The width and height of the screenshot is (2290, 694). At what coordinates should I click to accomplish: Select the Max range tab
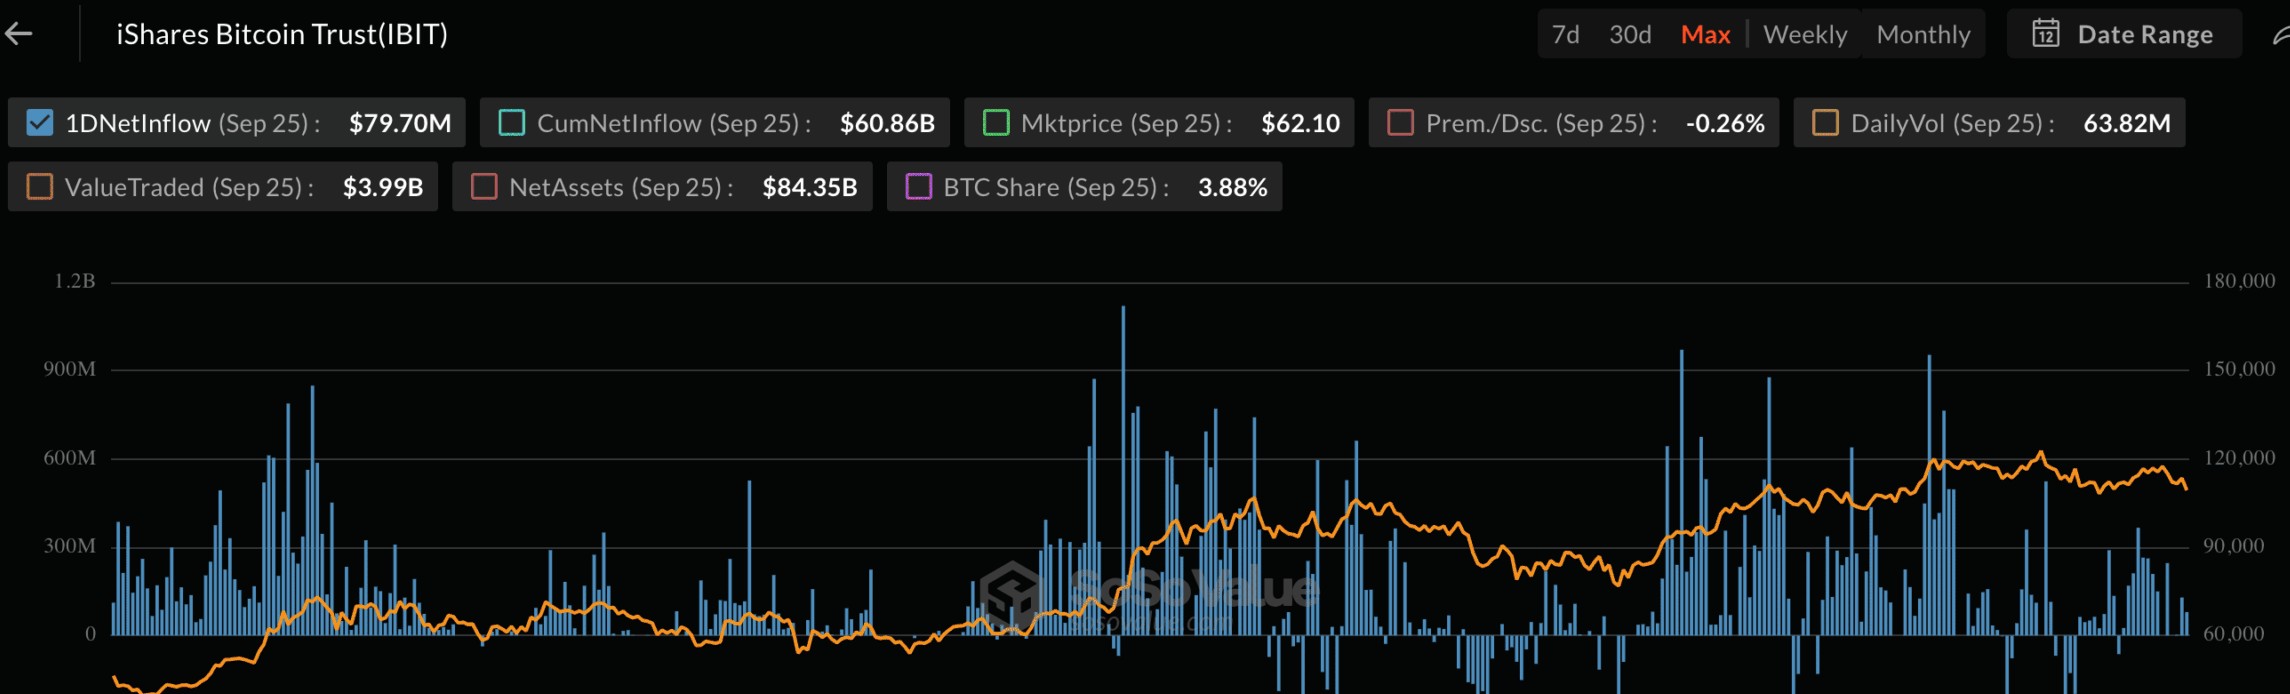1705,34
